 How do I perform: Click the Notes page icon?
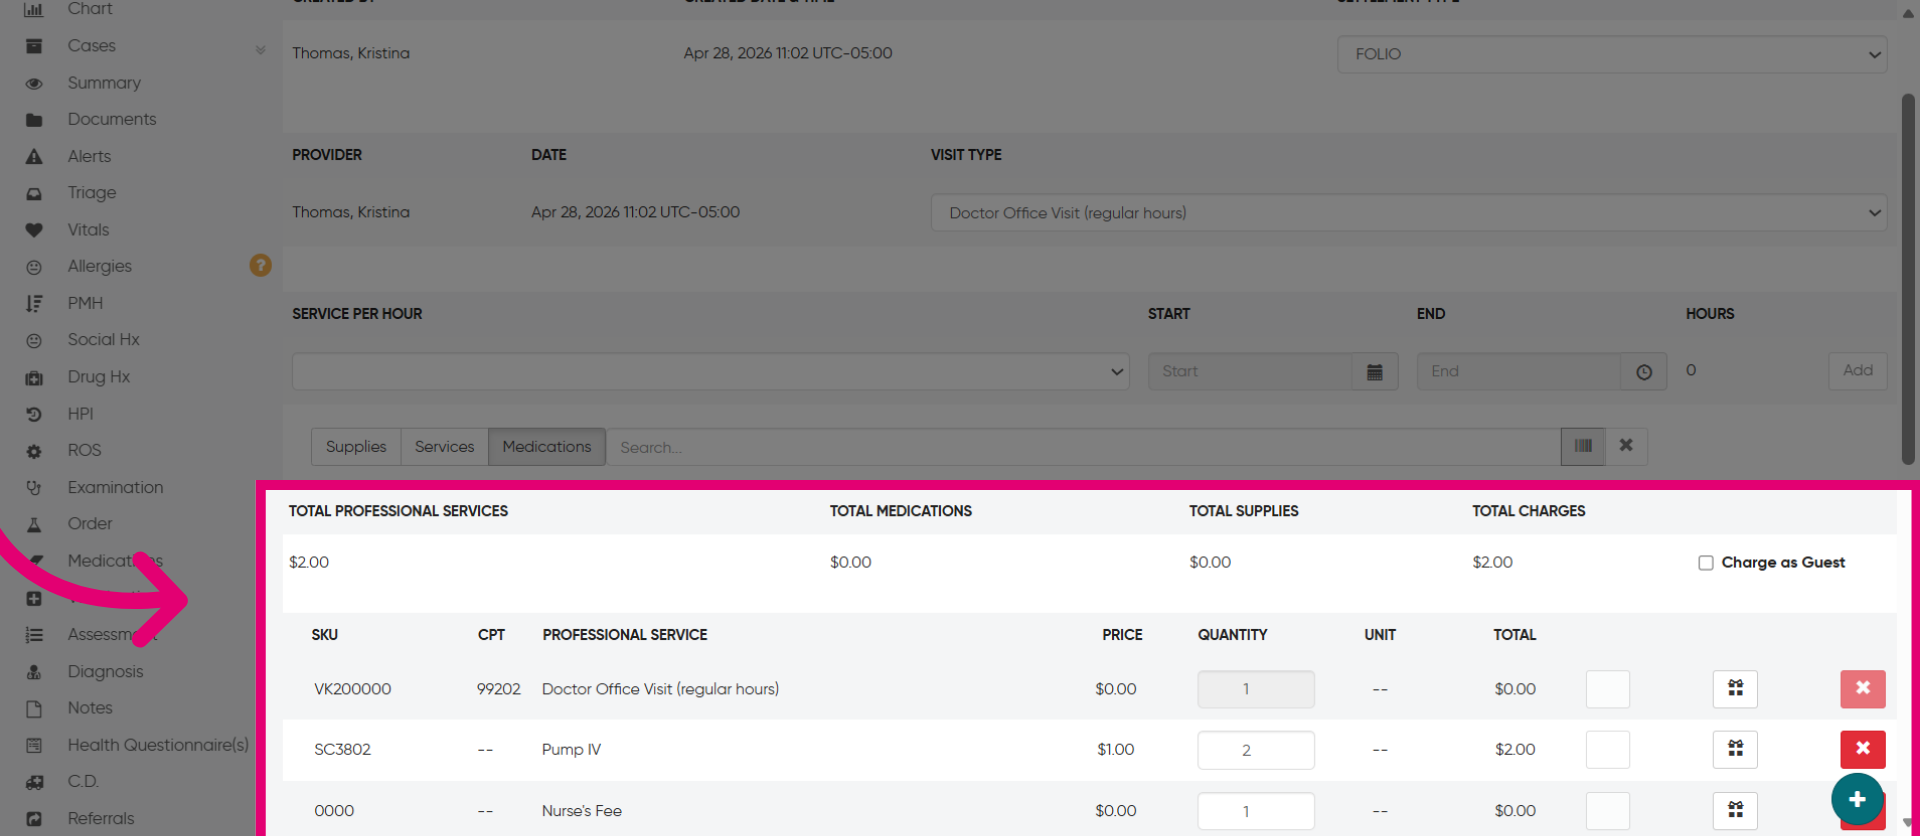pyautogui.click(x=34, y=709)
